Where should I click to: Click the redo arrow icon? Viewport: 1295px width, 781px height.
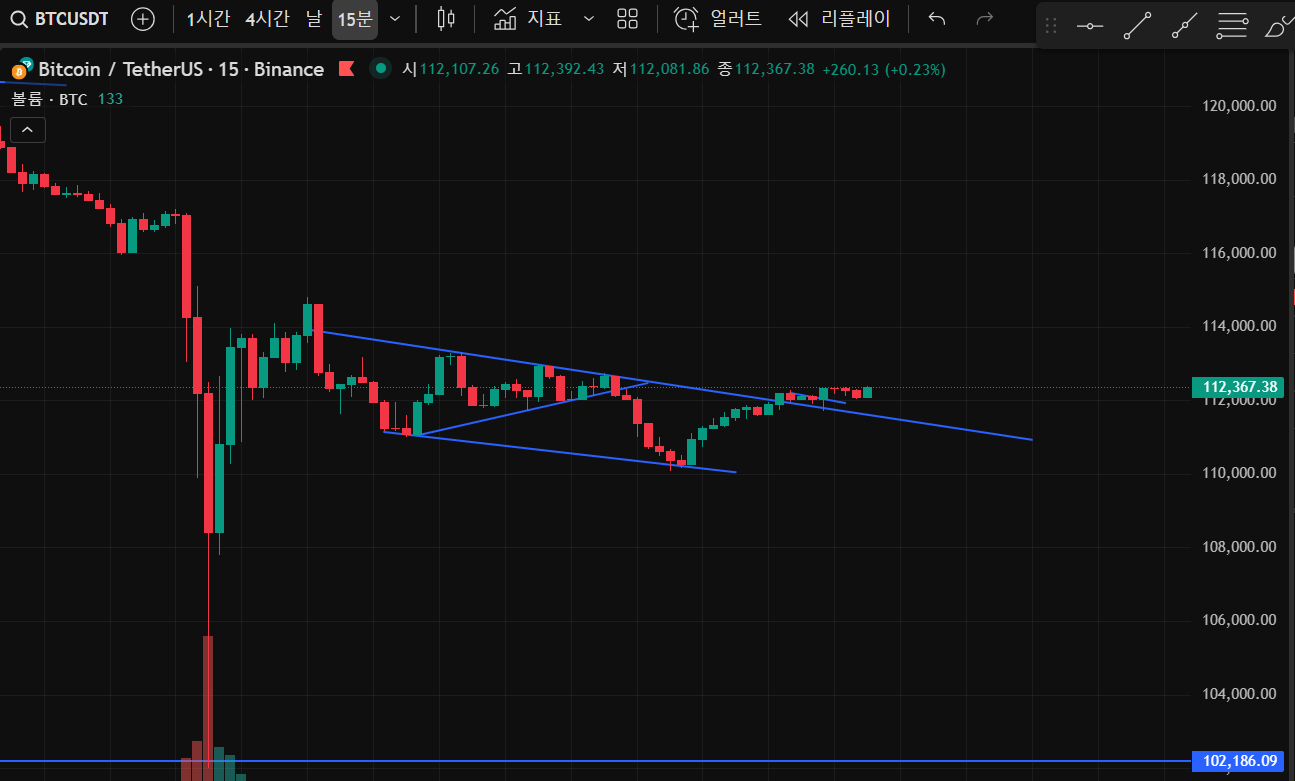(984, 19)
